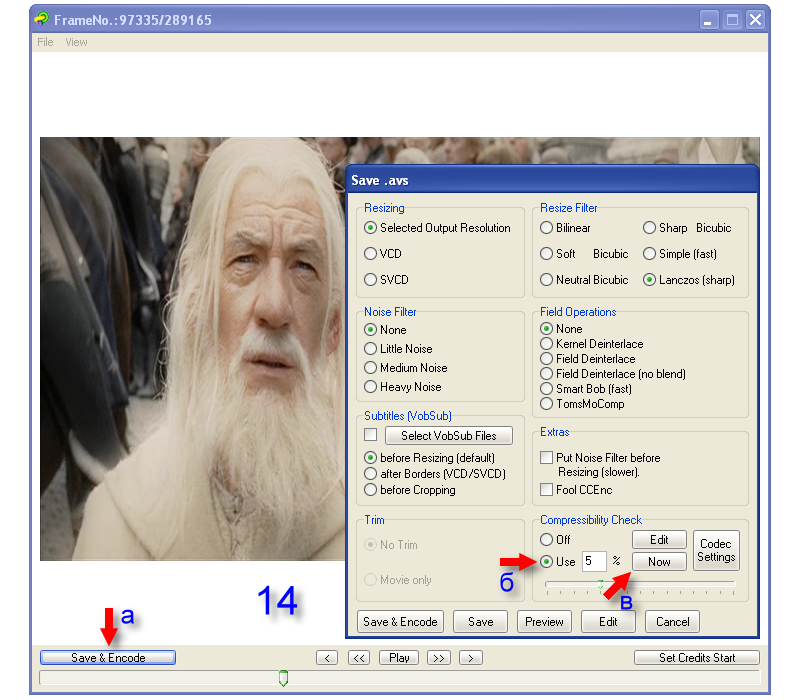Open the File menu

45,42
